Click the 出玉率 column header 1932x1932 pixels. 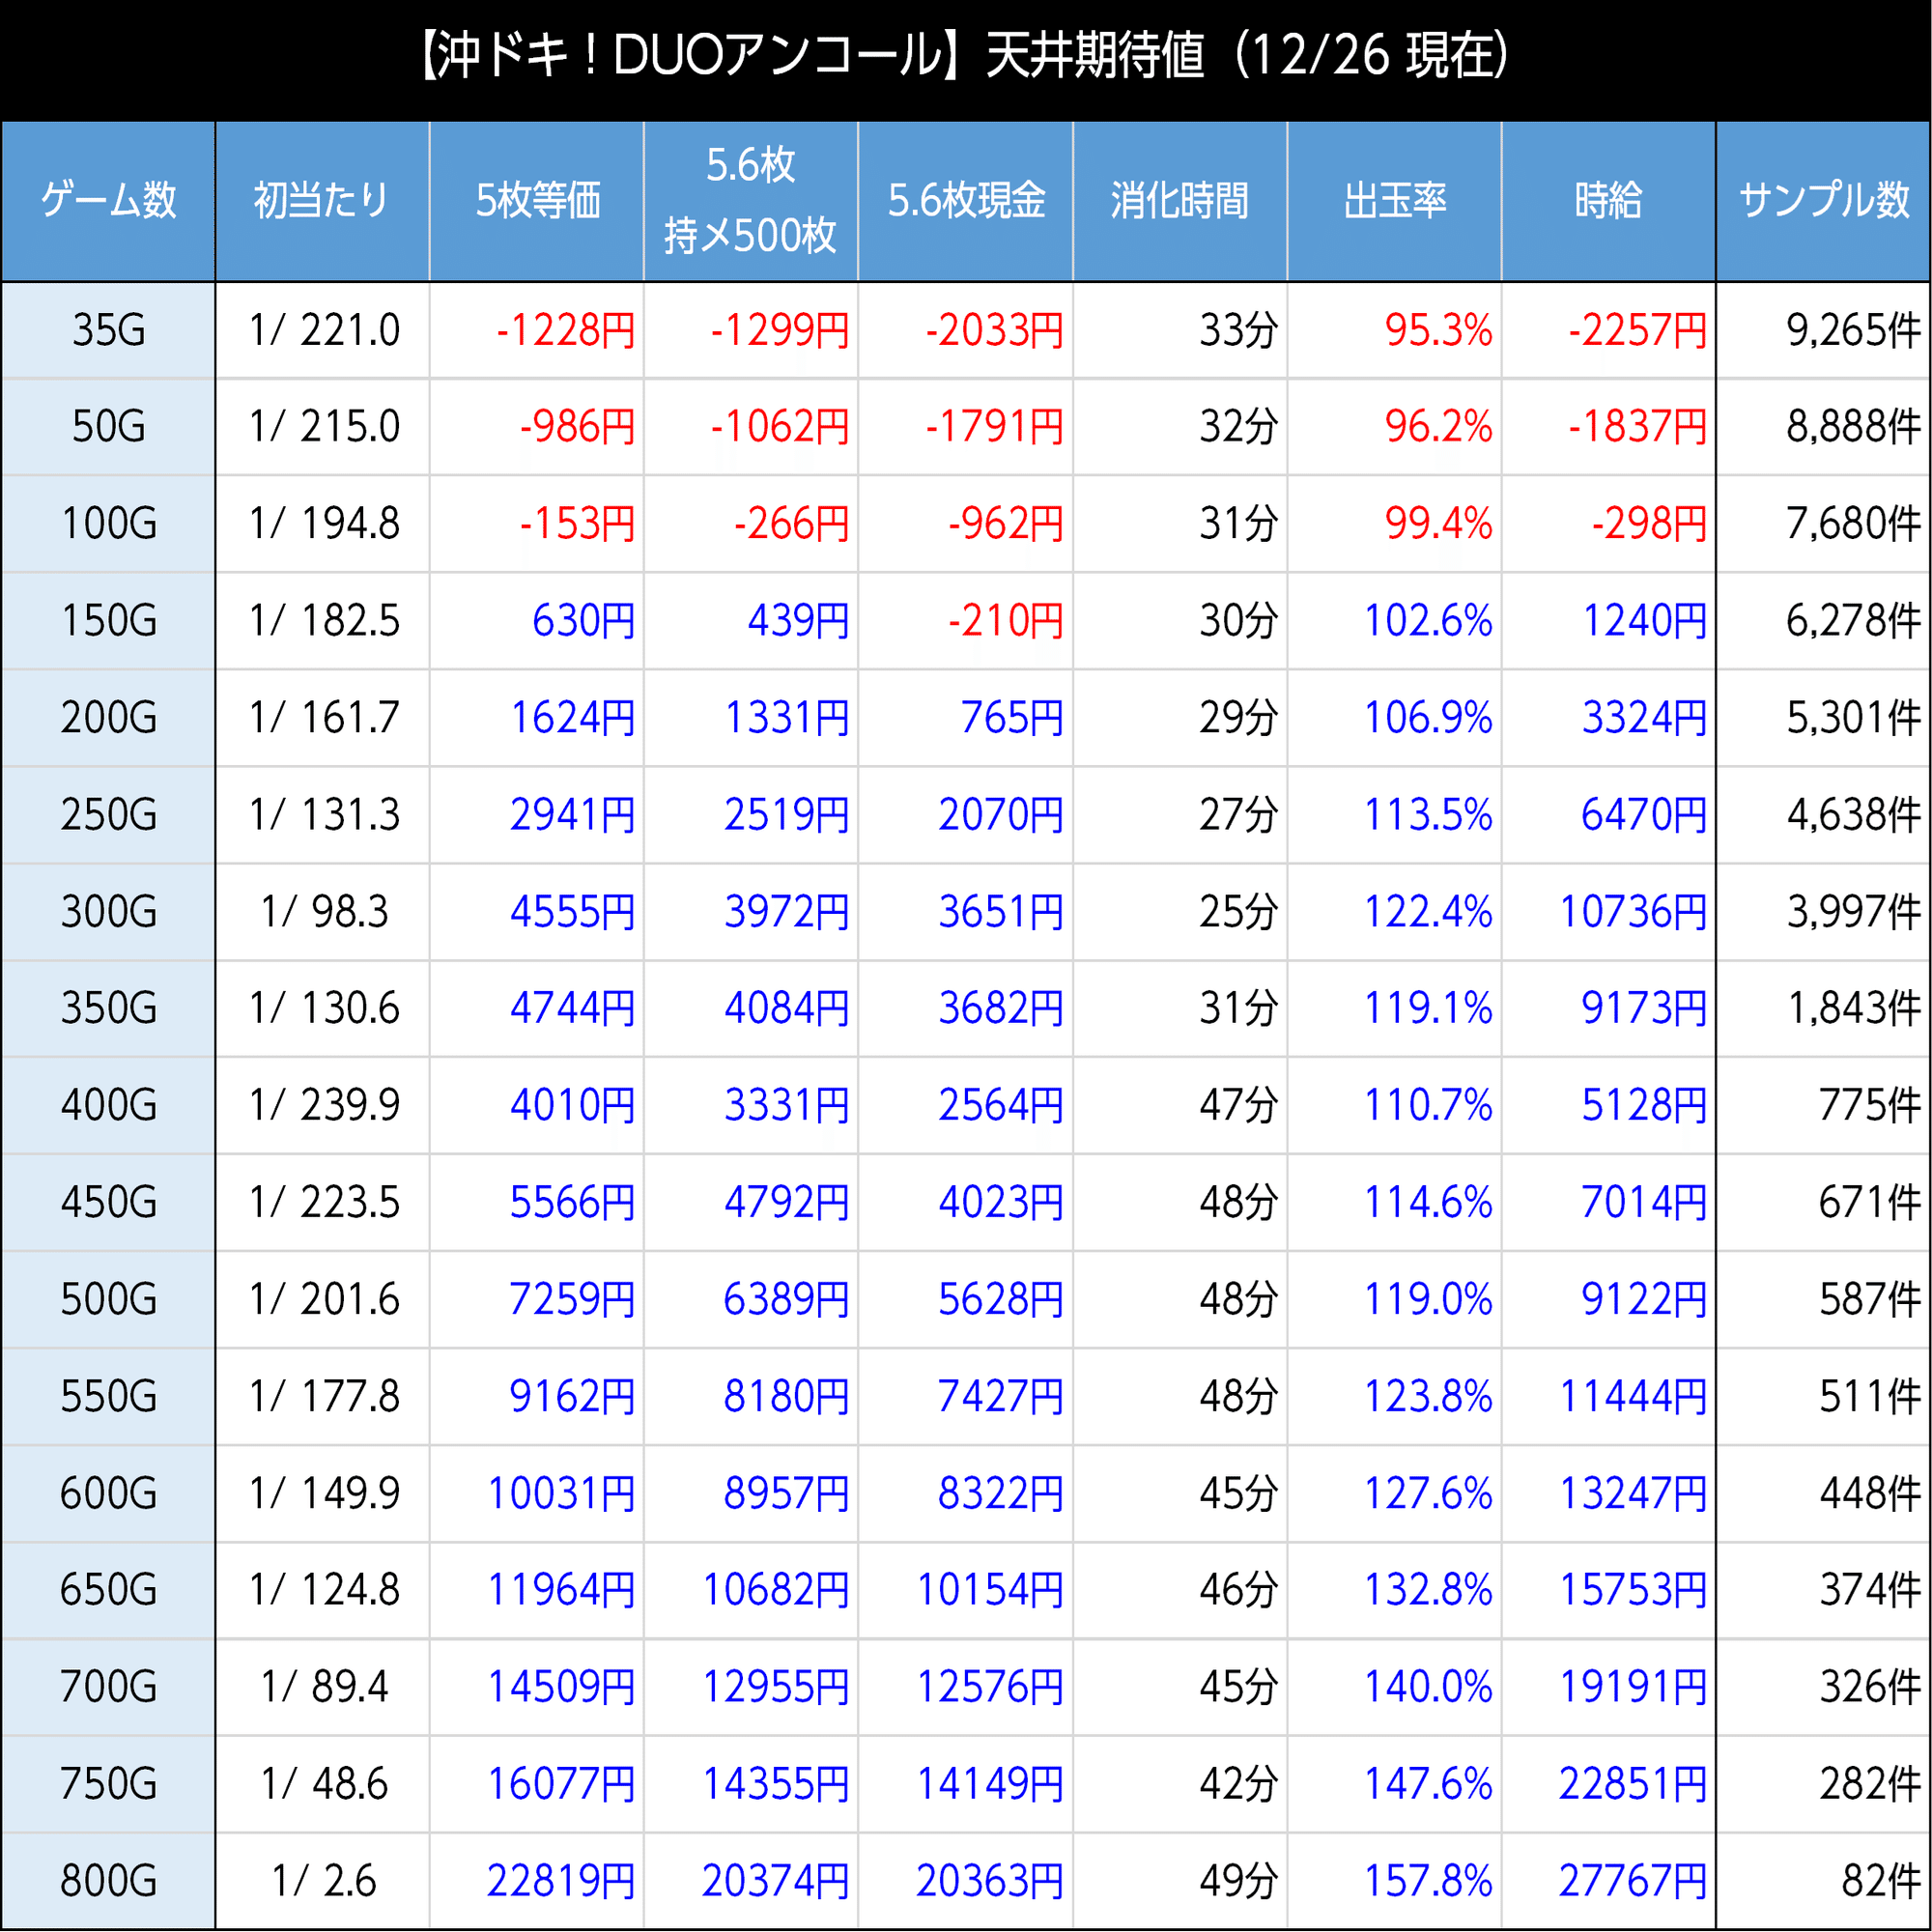[x=1394, y=200]
